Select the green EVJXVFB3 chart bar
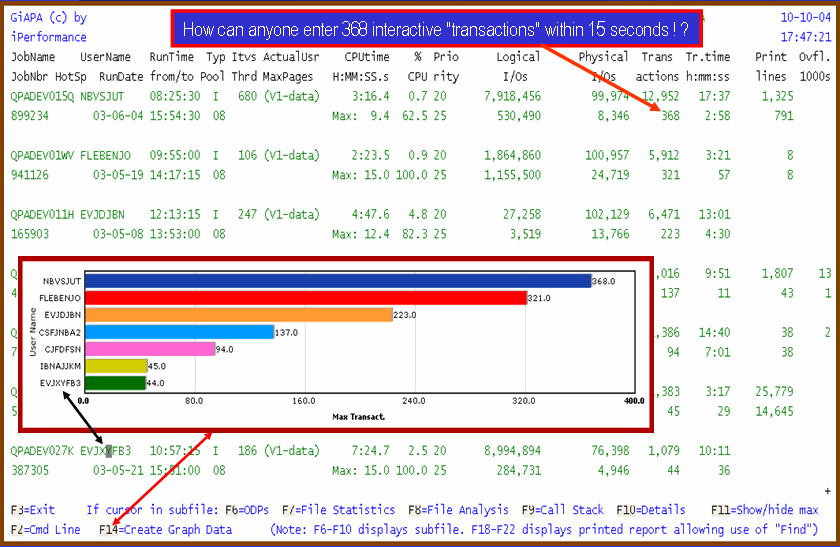 pyautogui.click(x=114, y=383)
